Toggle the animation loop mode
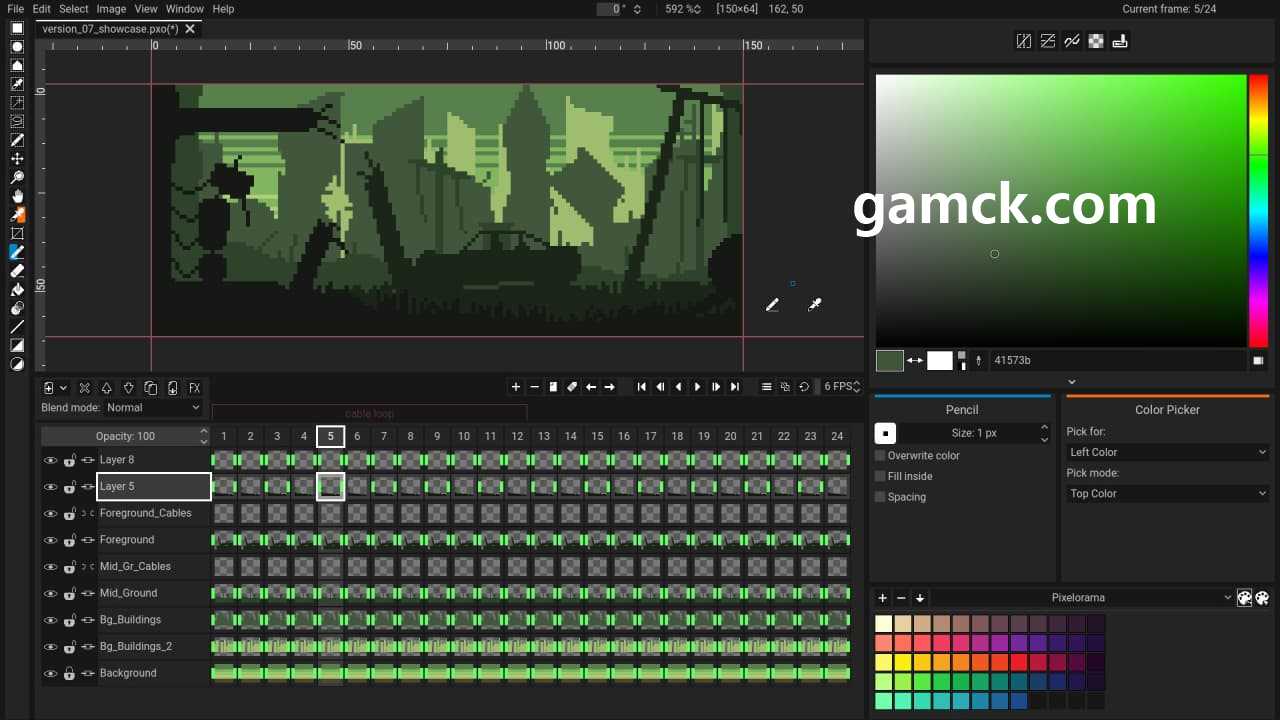 [804, 387]
